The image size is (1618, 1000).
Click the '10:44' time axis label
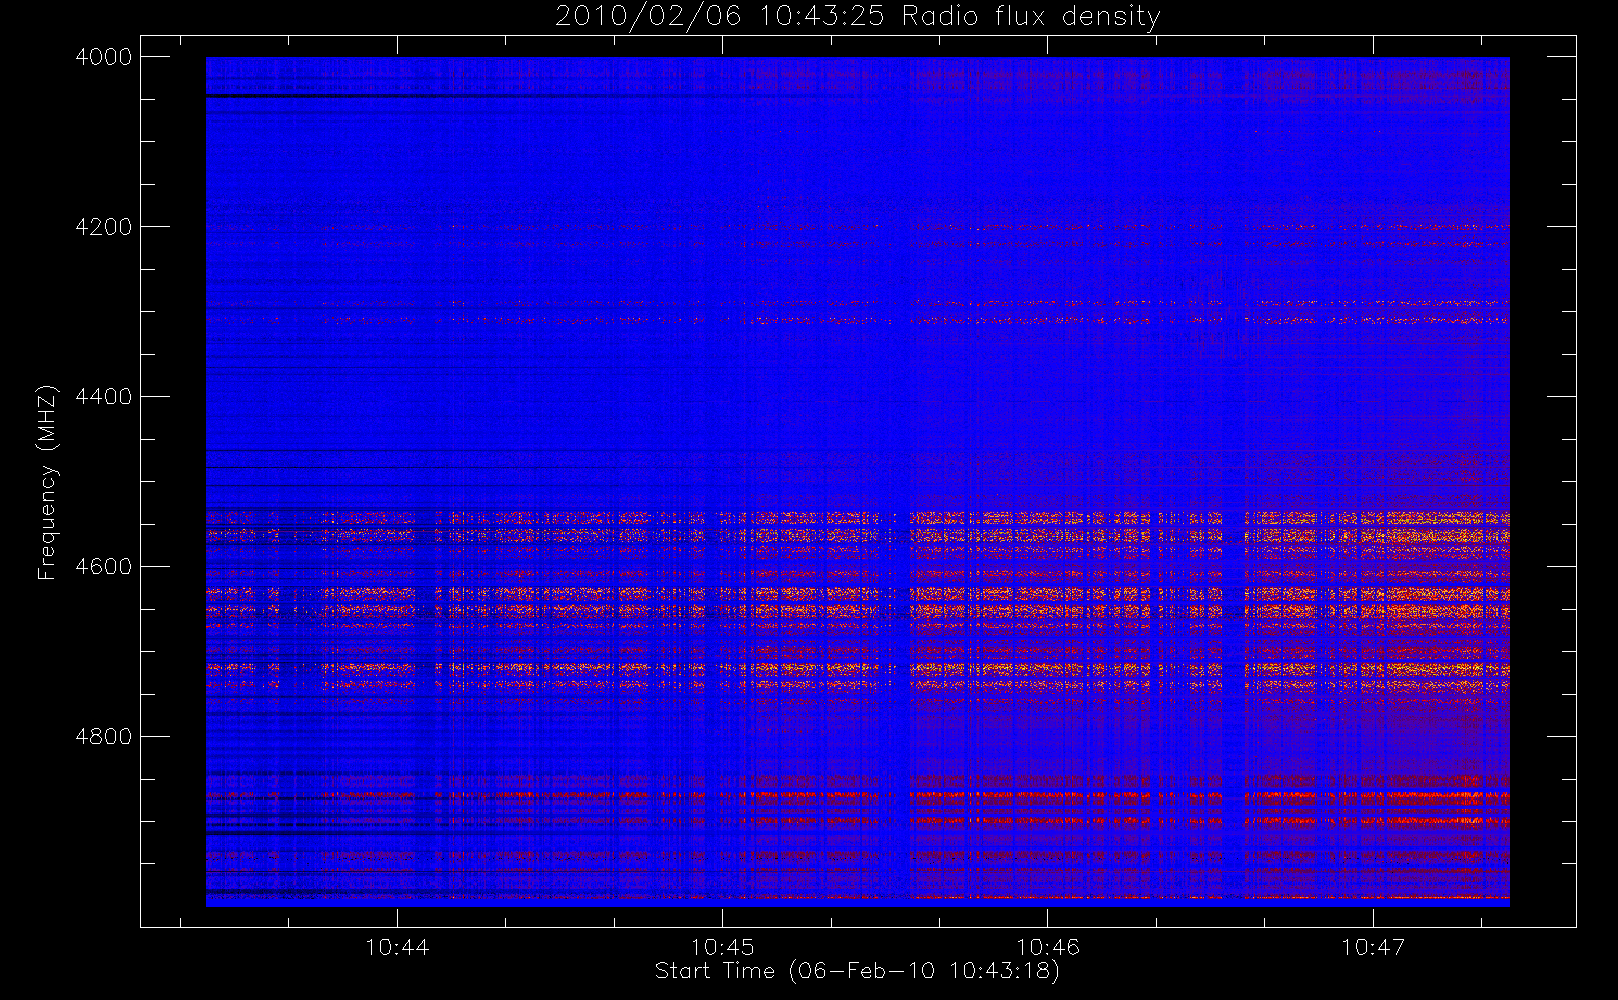pyautogui.click(x=397, y=947)
